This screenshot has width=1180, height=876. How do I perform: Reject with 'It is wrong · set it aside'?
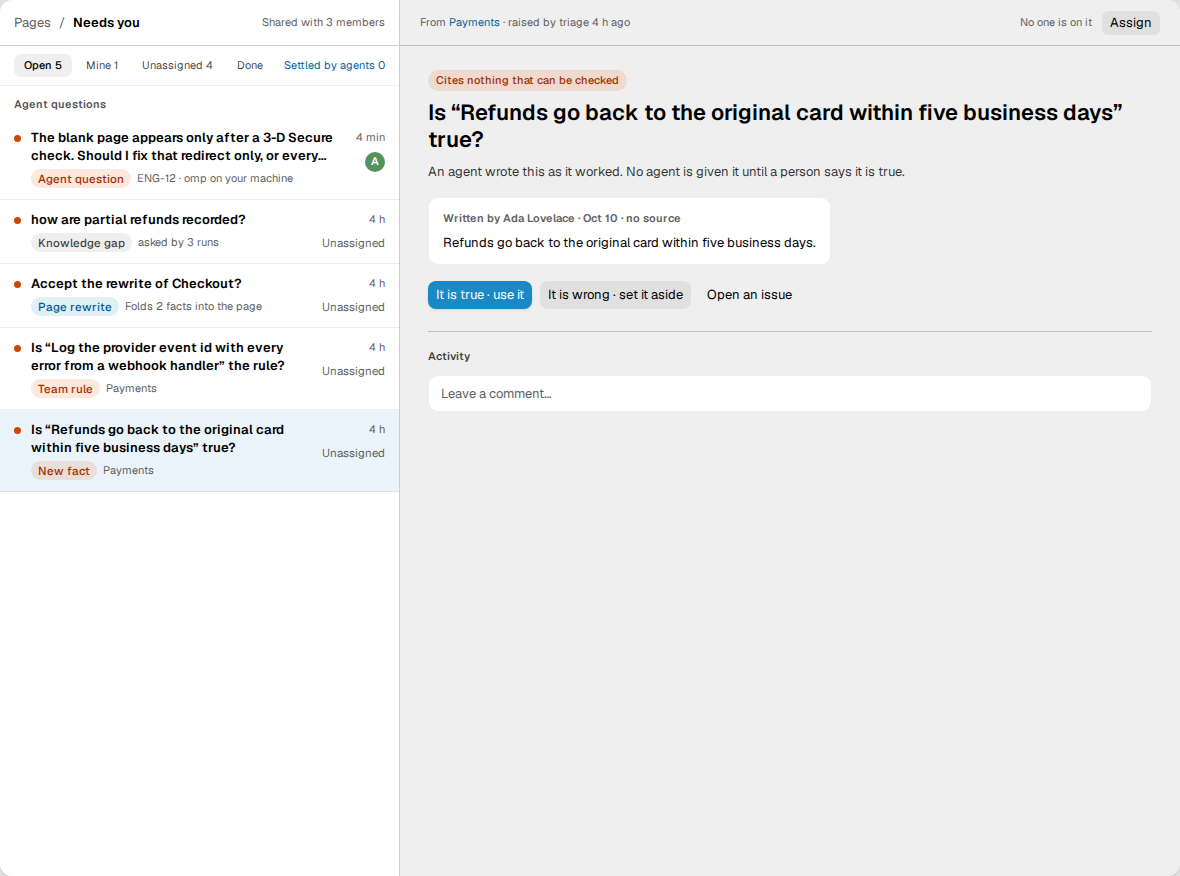[x=616, y=295]
